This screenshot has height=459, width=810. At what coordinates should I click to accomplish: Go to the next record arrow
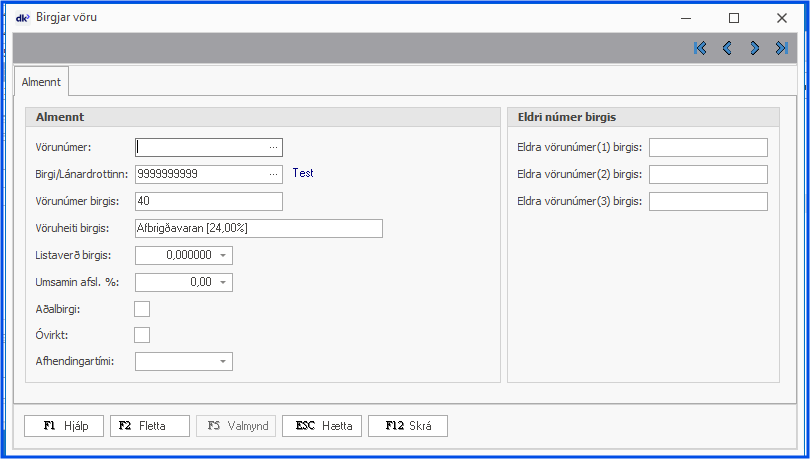click(754, 48)
